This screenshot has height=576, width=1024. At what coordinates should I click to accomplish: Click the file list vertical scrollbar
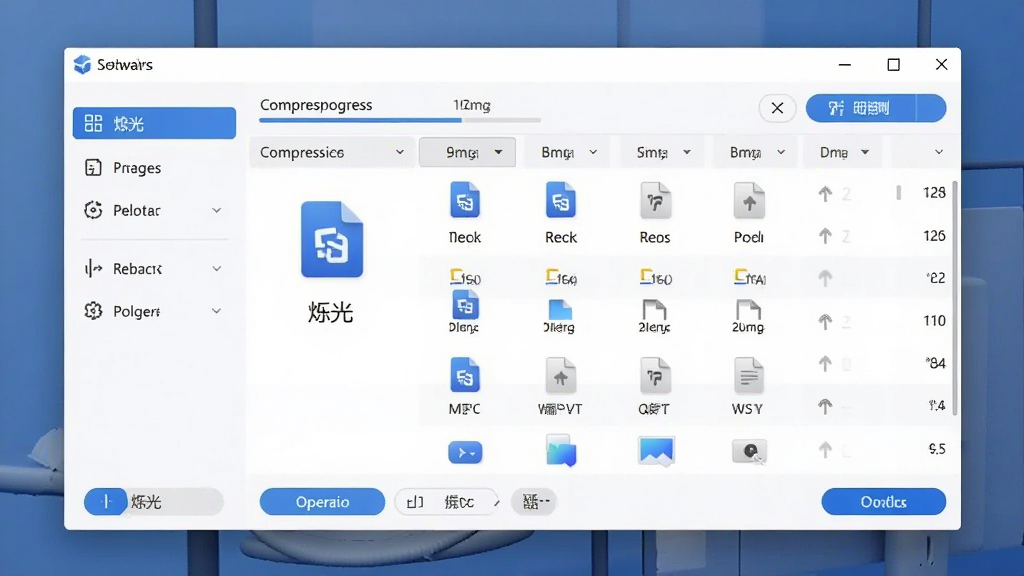coord(955,298)
